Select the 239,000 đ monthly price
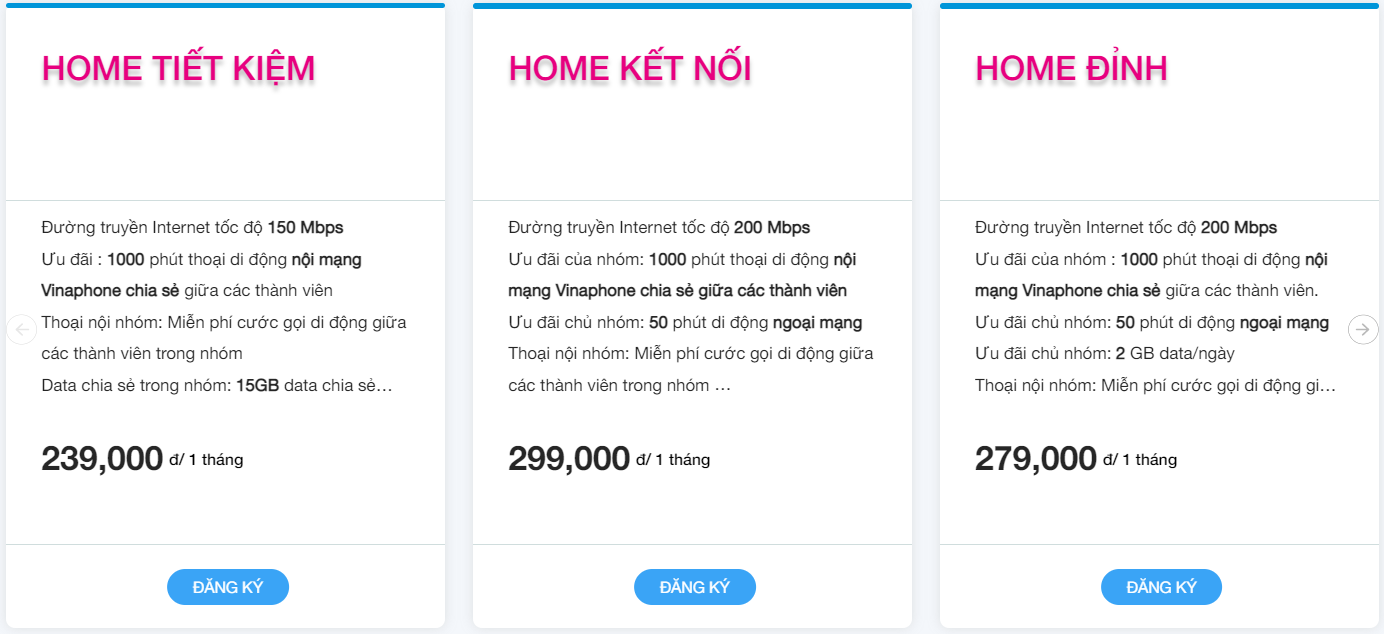This screenshot has height=634, width=1384. [102, 459]
